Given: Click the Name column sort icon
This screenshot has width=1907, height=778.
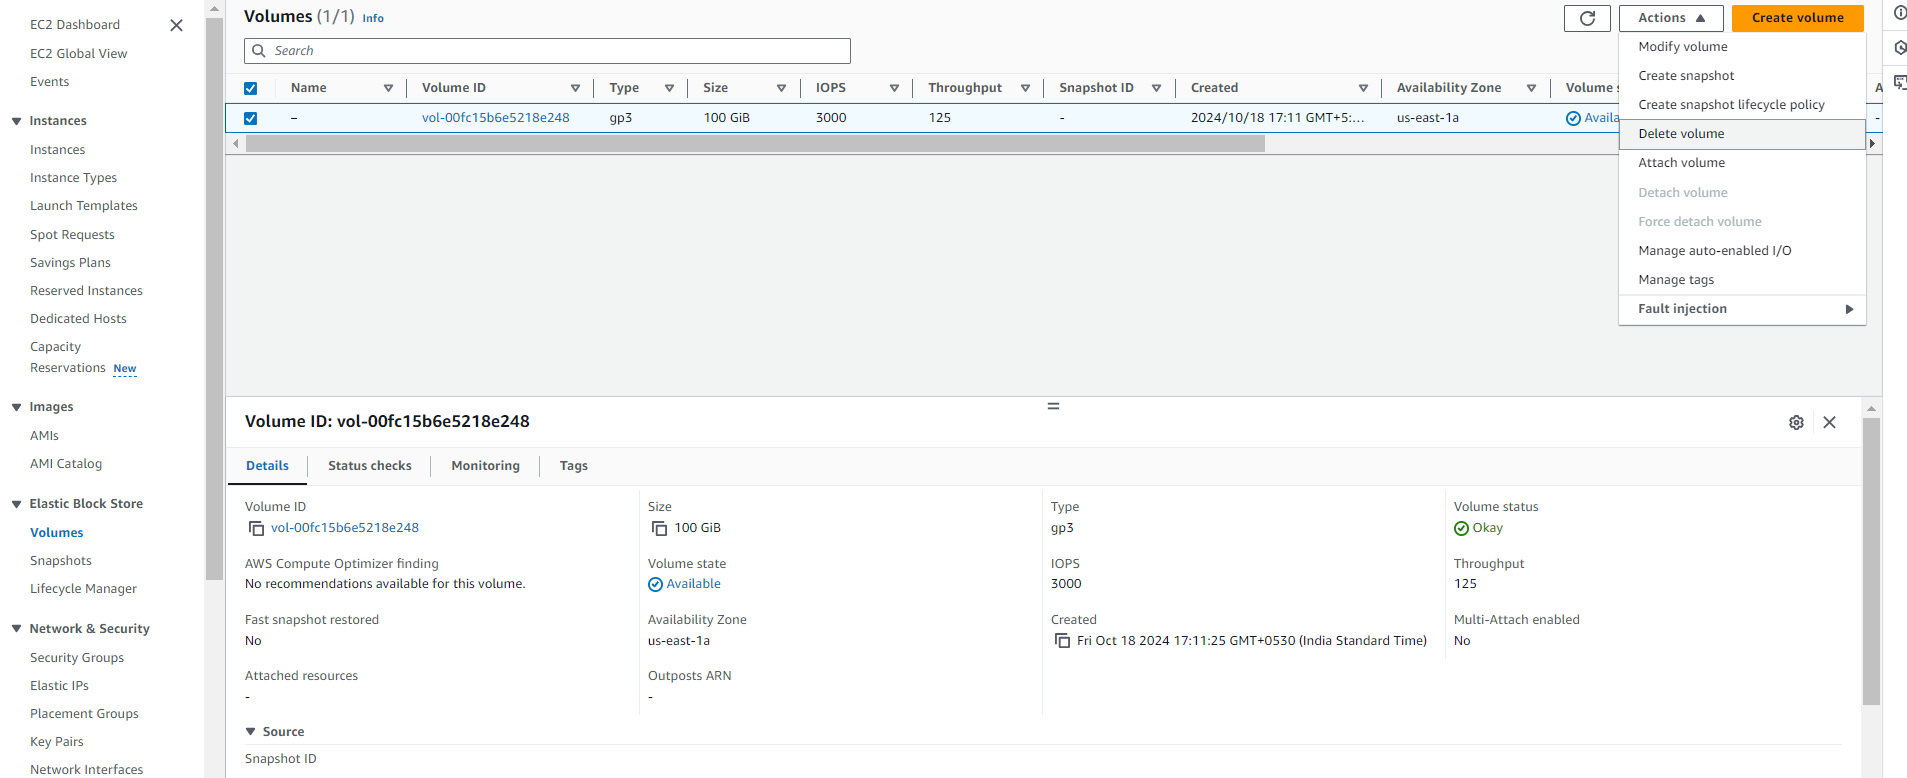Looking at the screenshot, I should 388,88.
